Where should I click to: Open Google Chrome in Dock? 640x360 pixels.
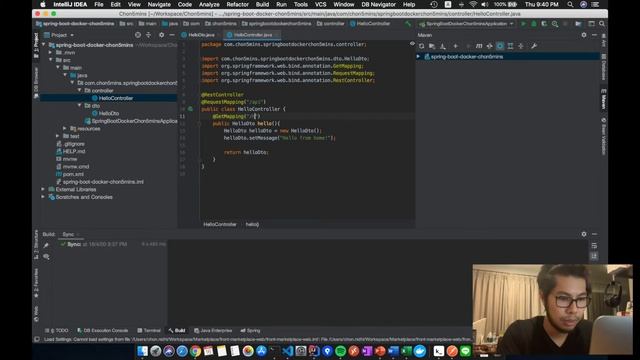[x=195, y=351]
